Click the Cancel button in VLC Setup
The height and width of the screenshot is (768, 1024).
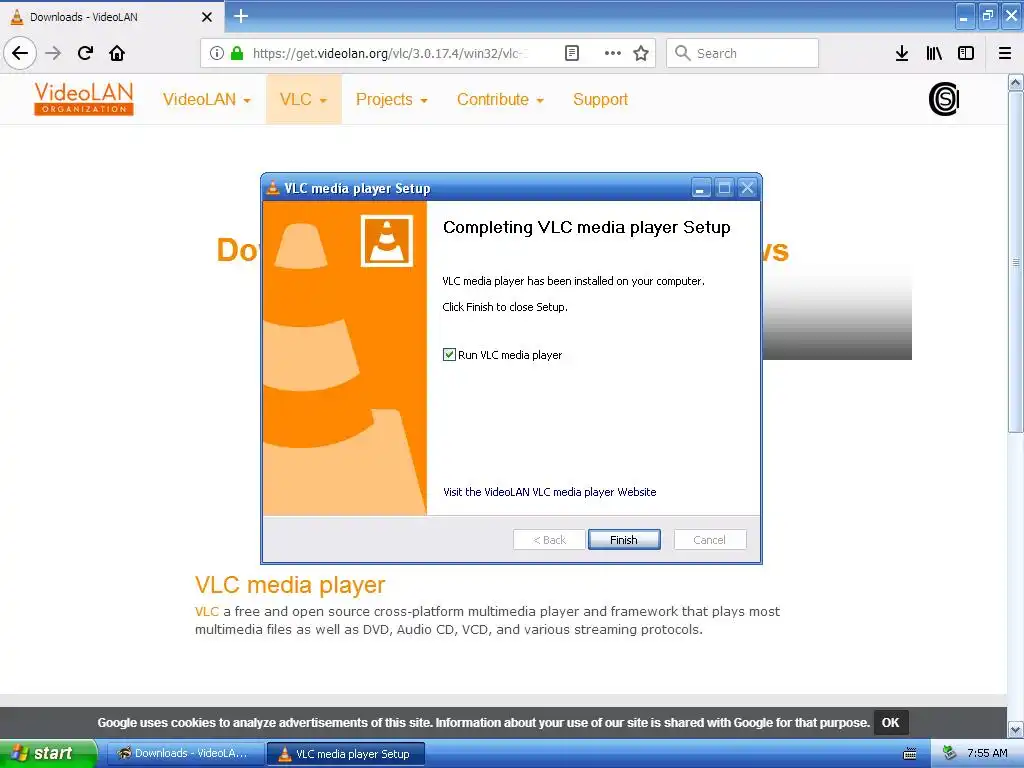pos(709,539)
